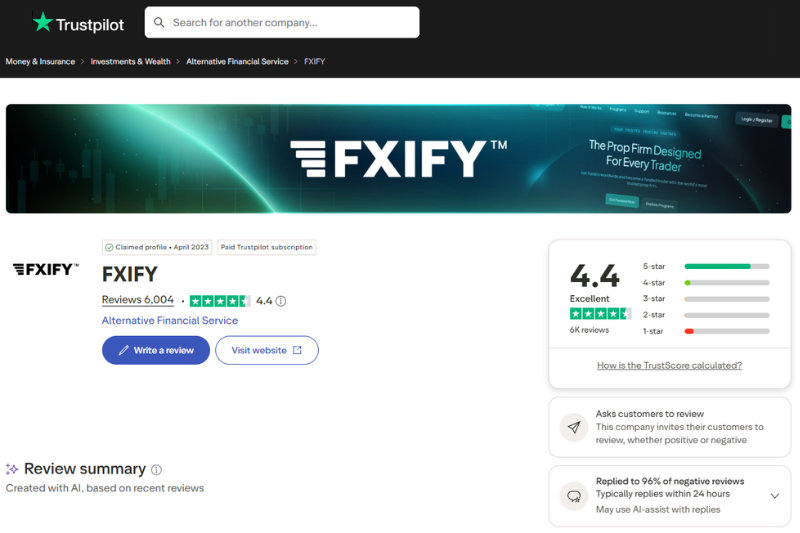Click the FXIFY breadcrumb text
This screenshot has width=800, height=533.
pyautogui.click(x=314, y=61)
